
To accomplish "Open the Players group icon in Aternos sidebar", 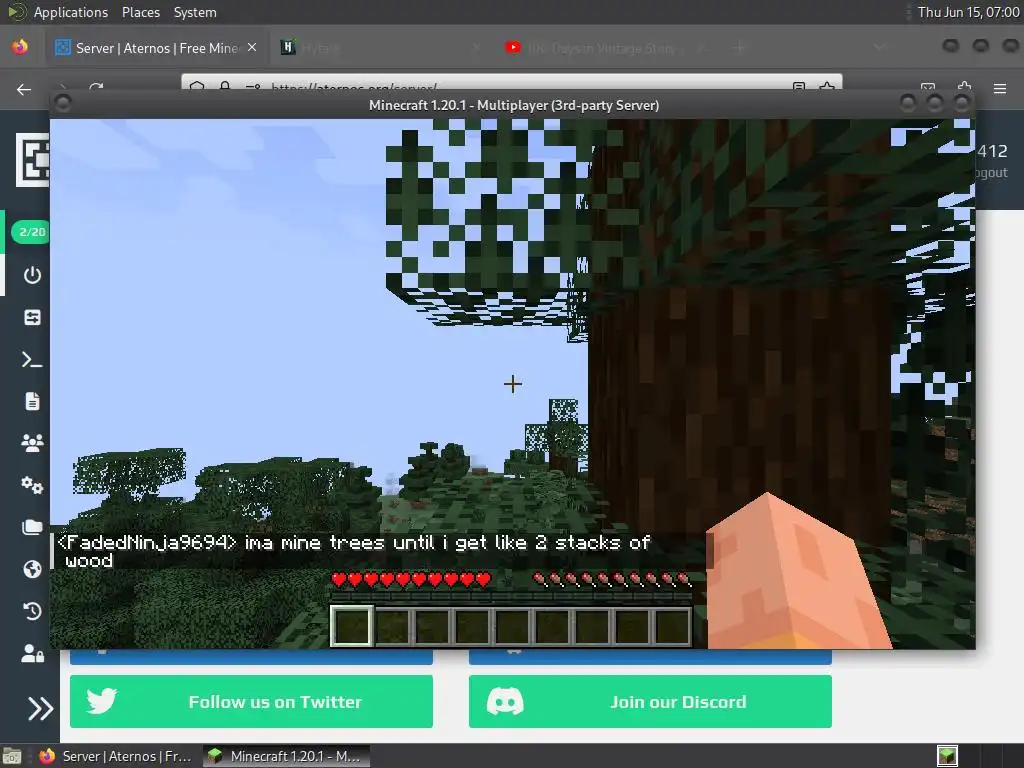I will tap(32, 443).
